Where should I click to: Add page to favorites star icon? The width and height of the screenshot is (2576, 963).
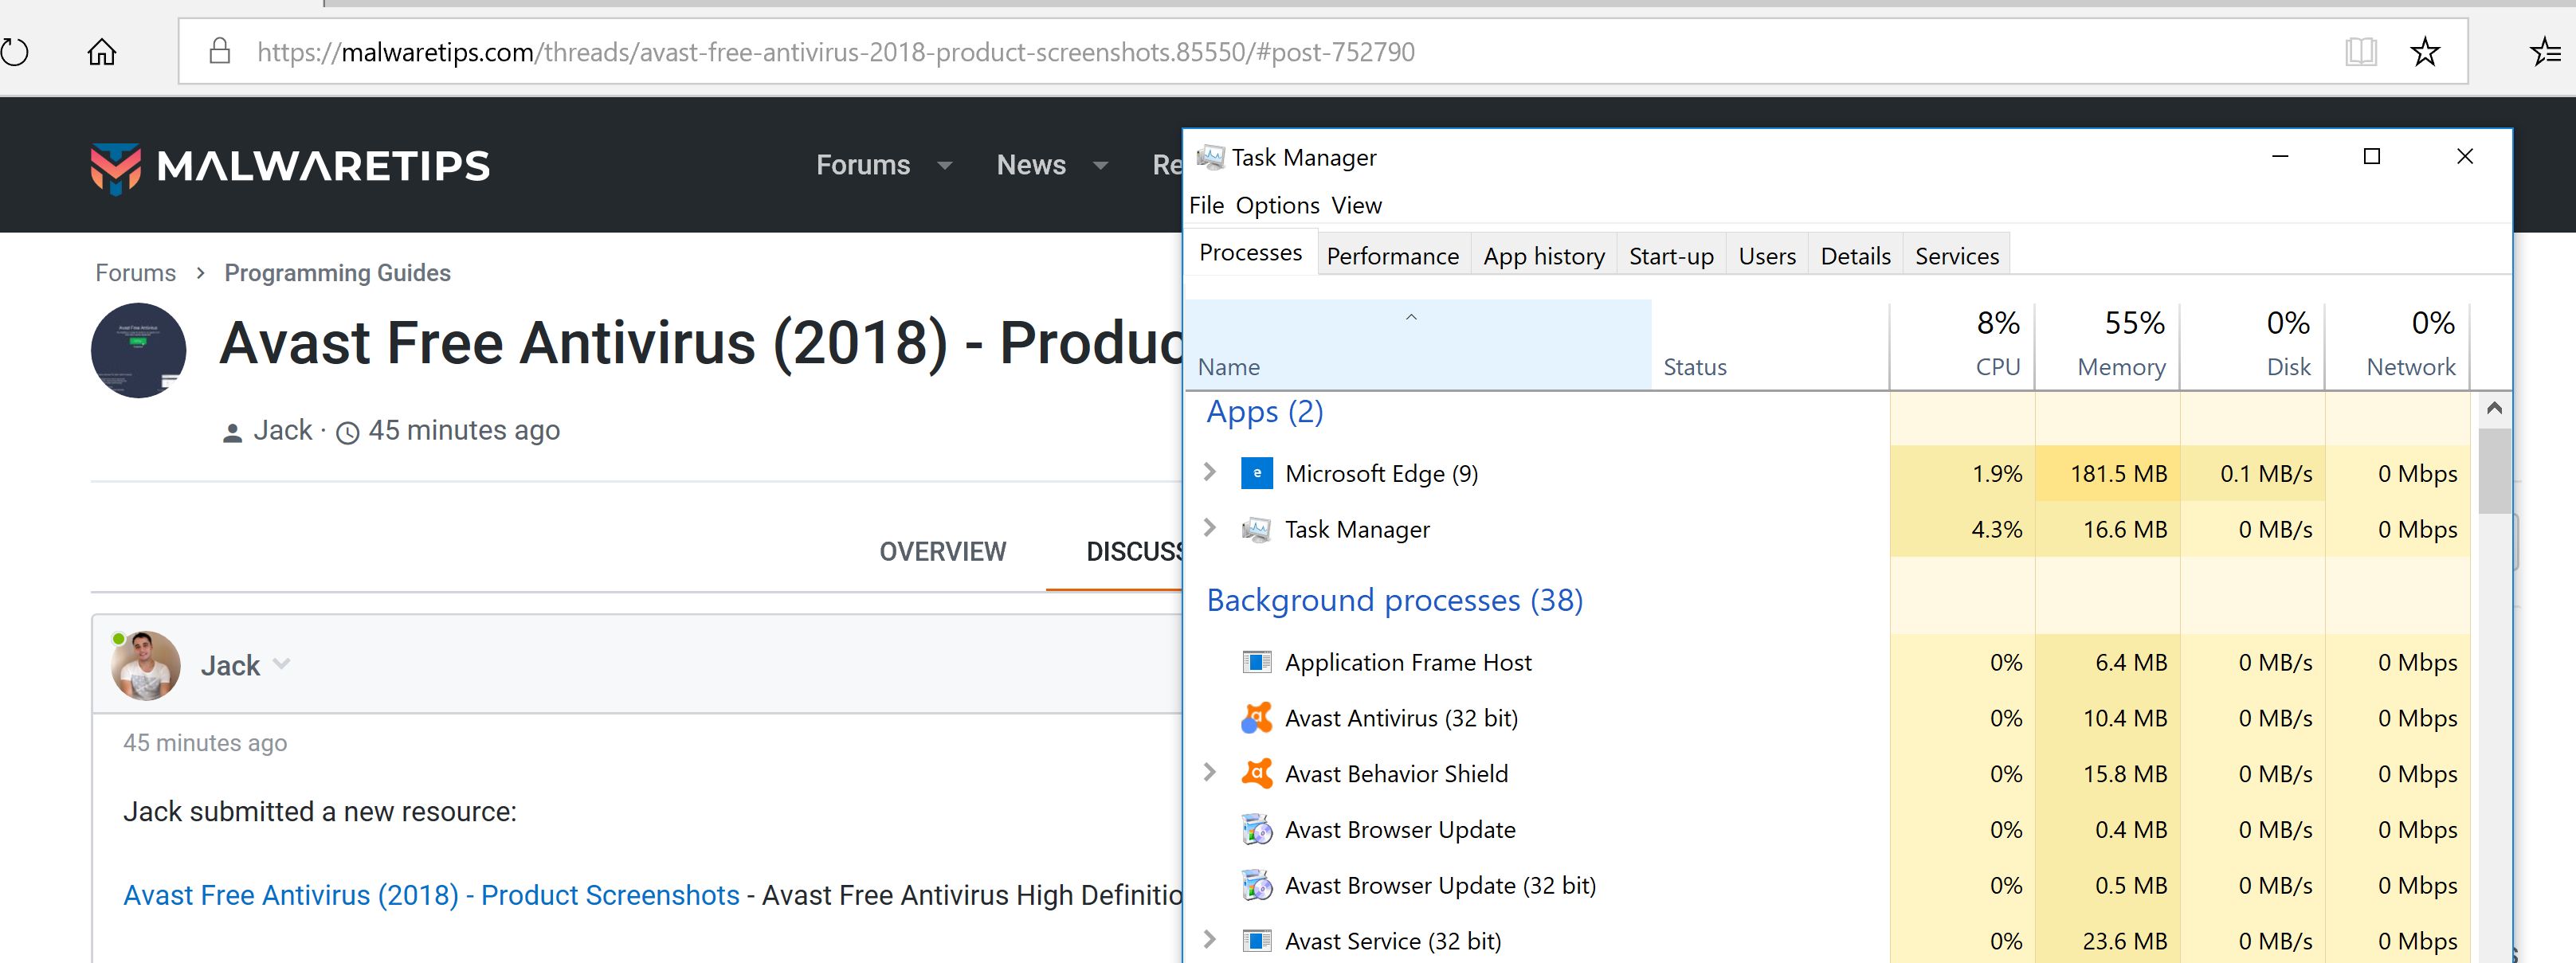2425,52
